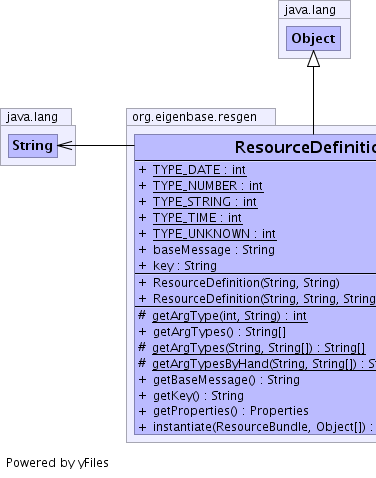
Task: Select the TYPE_TIME : int field
Action: click(x=197, y=218)
